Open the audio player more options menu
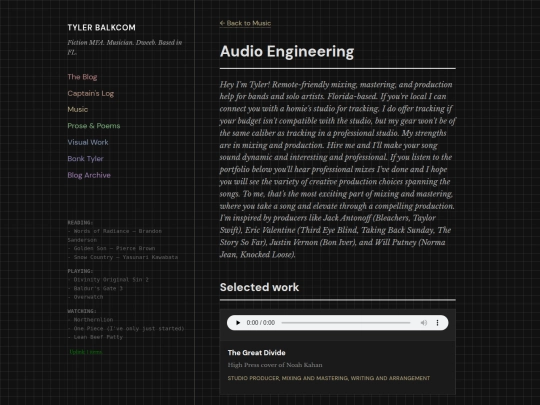Viewport: 540px width, 405px height. click(437, 323)
